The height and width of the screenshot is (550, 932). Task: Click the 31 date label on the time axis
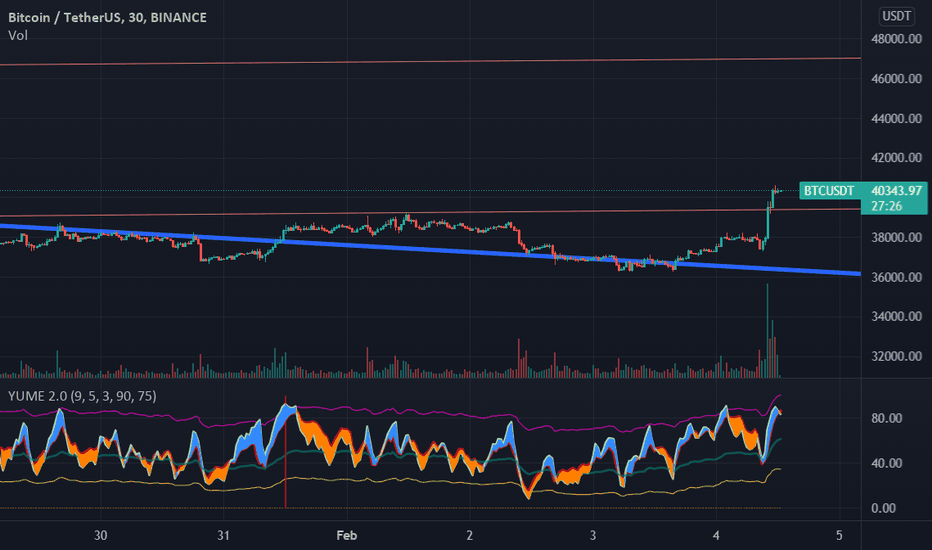tap(223, 535)
